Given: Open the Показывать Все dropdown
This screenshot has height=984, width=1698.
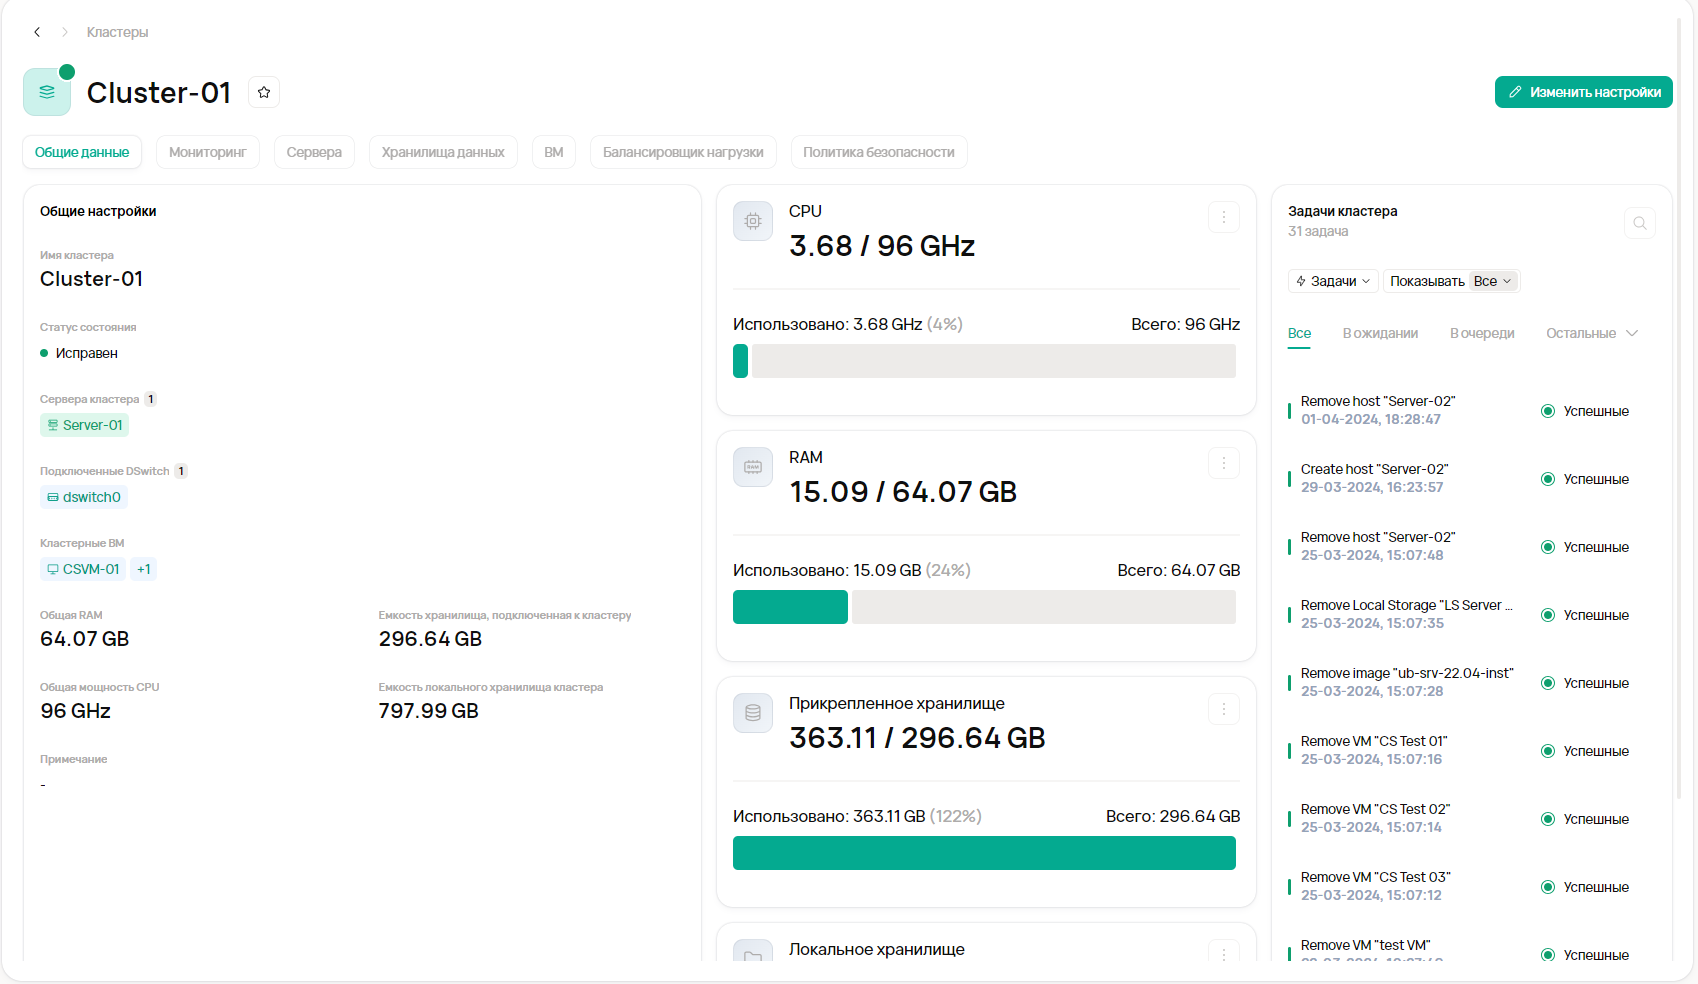Looking at the screenshot, I should pos(1493,281).
